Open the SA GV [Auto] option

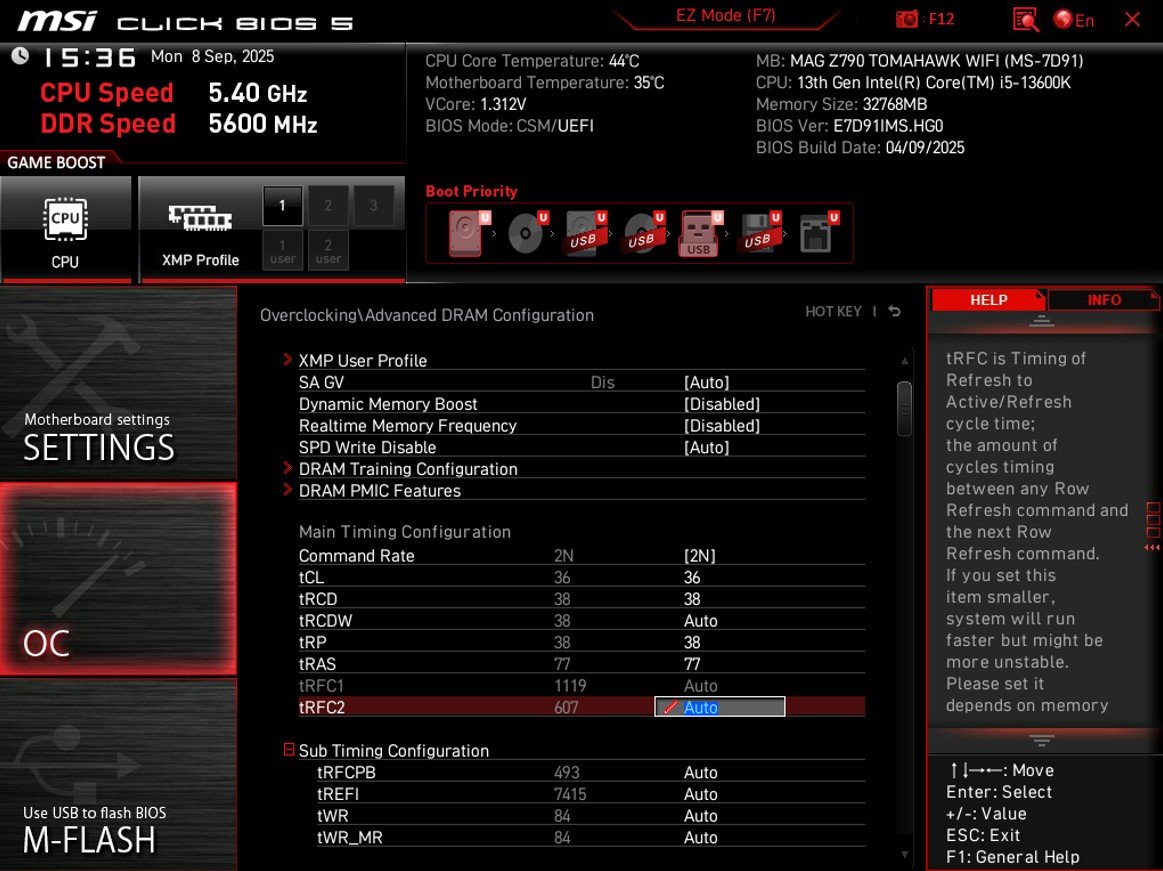point(706,382)
